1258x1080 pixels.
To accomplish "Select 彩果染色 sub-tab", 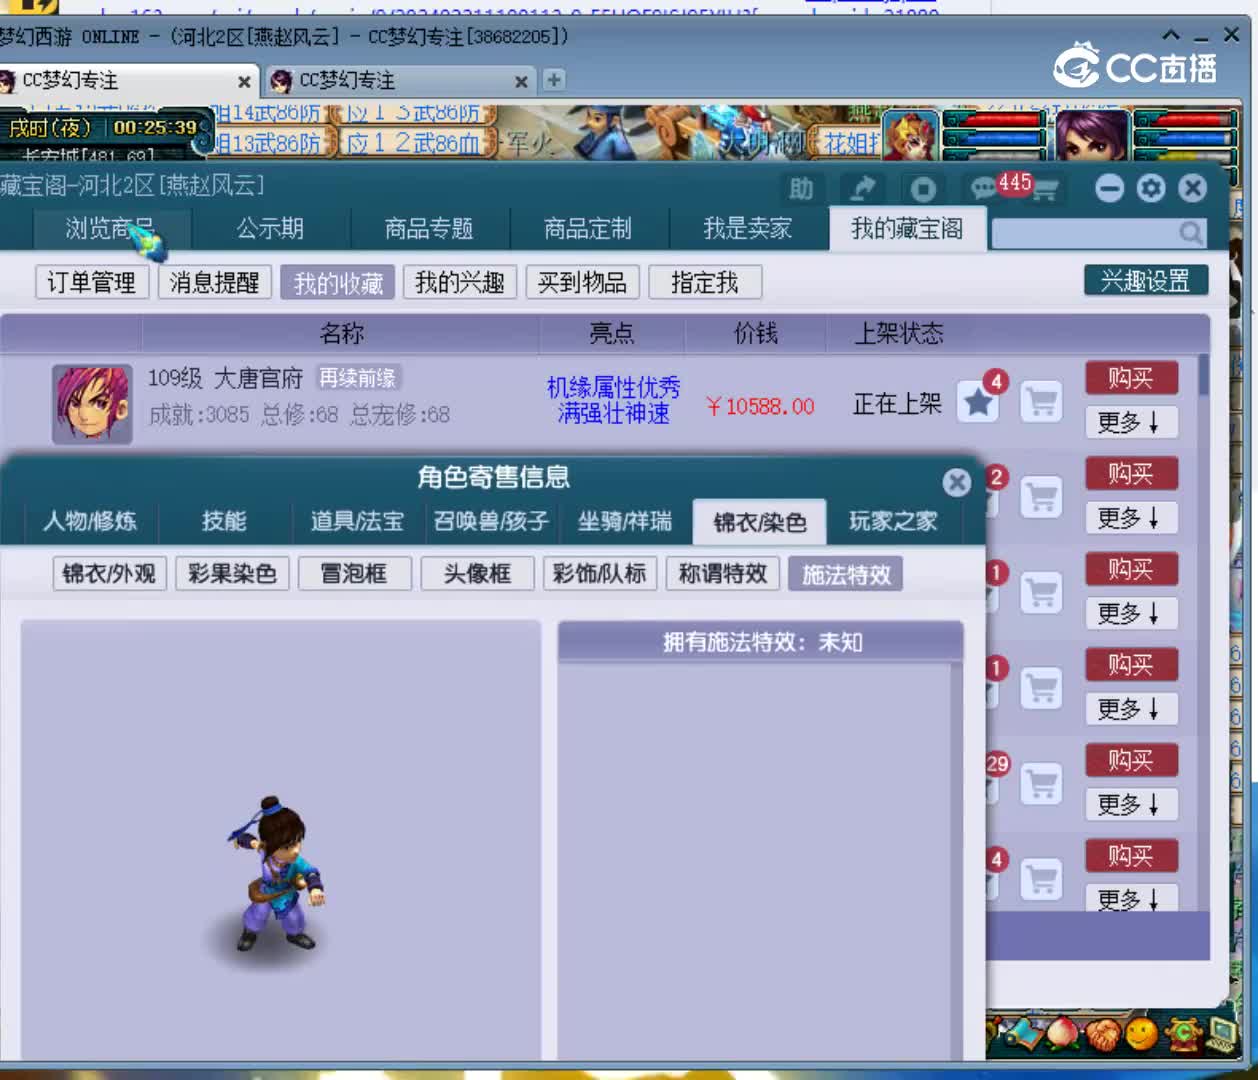I will [232, 574].
